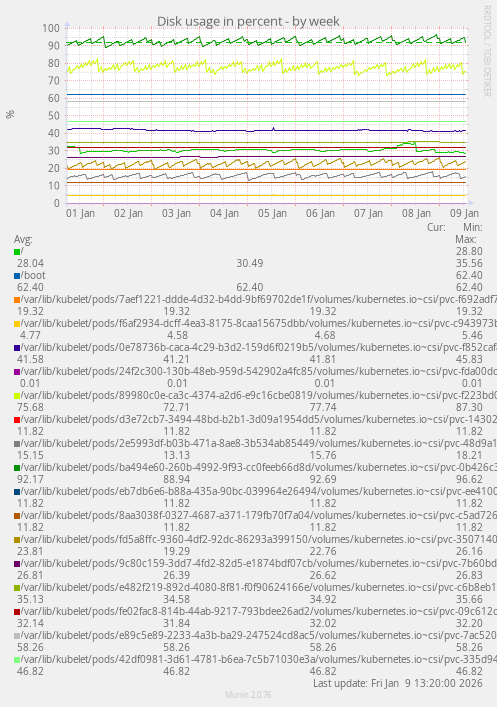Viewport: 497px width, 707px height.
Task: Click the magenta swatch for pod 24f2c300-130b
Action: point(17,372)
